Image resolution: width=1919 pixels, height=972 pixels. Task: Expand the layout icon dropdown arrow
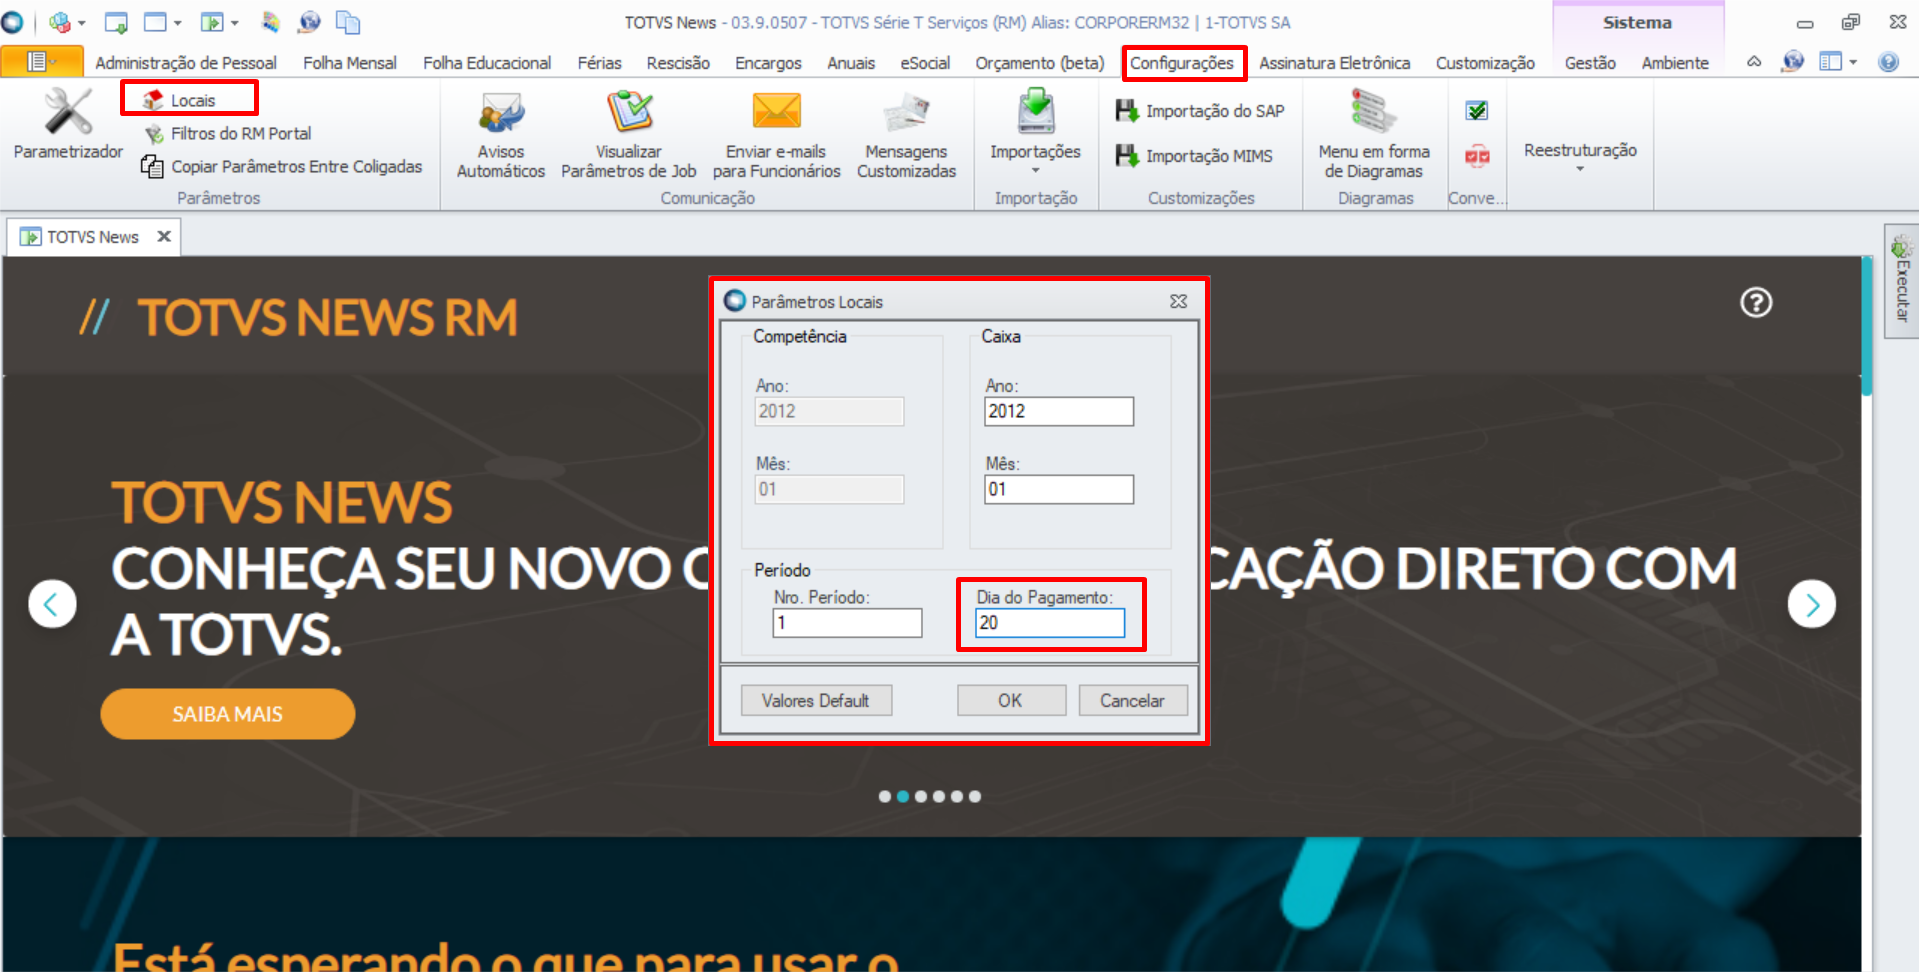[x=1853, y=62]
